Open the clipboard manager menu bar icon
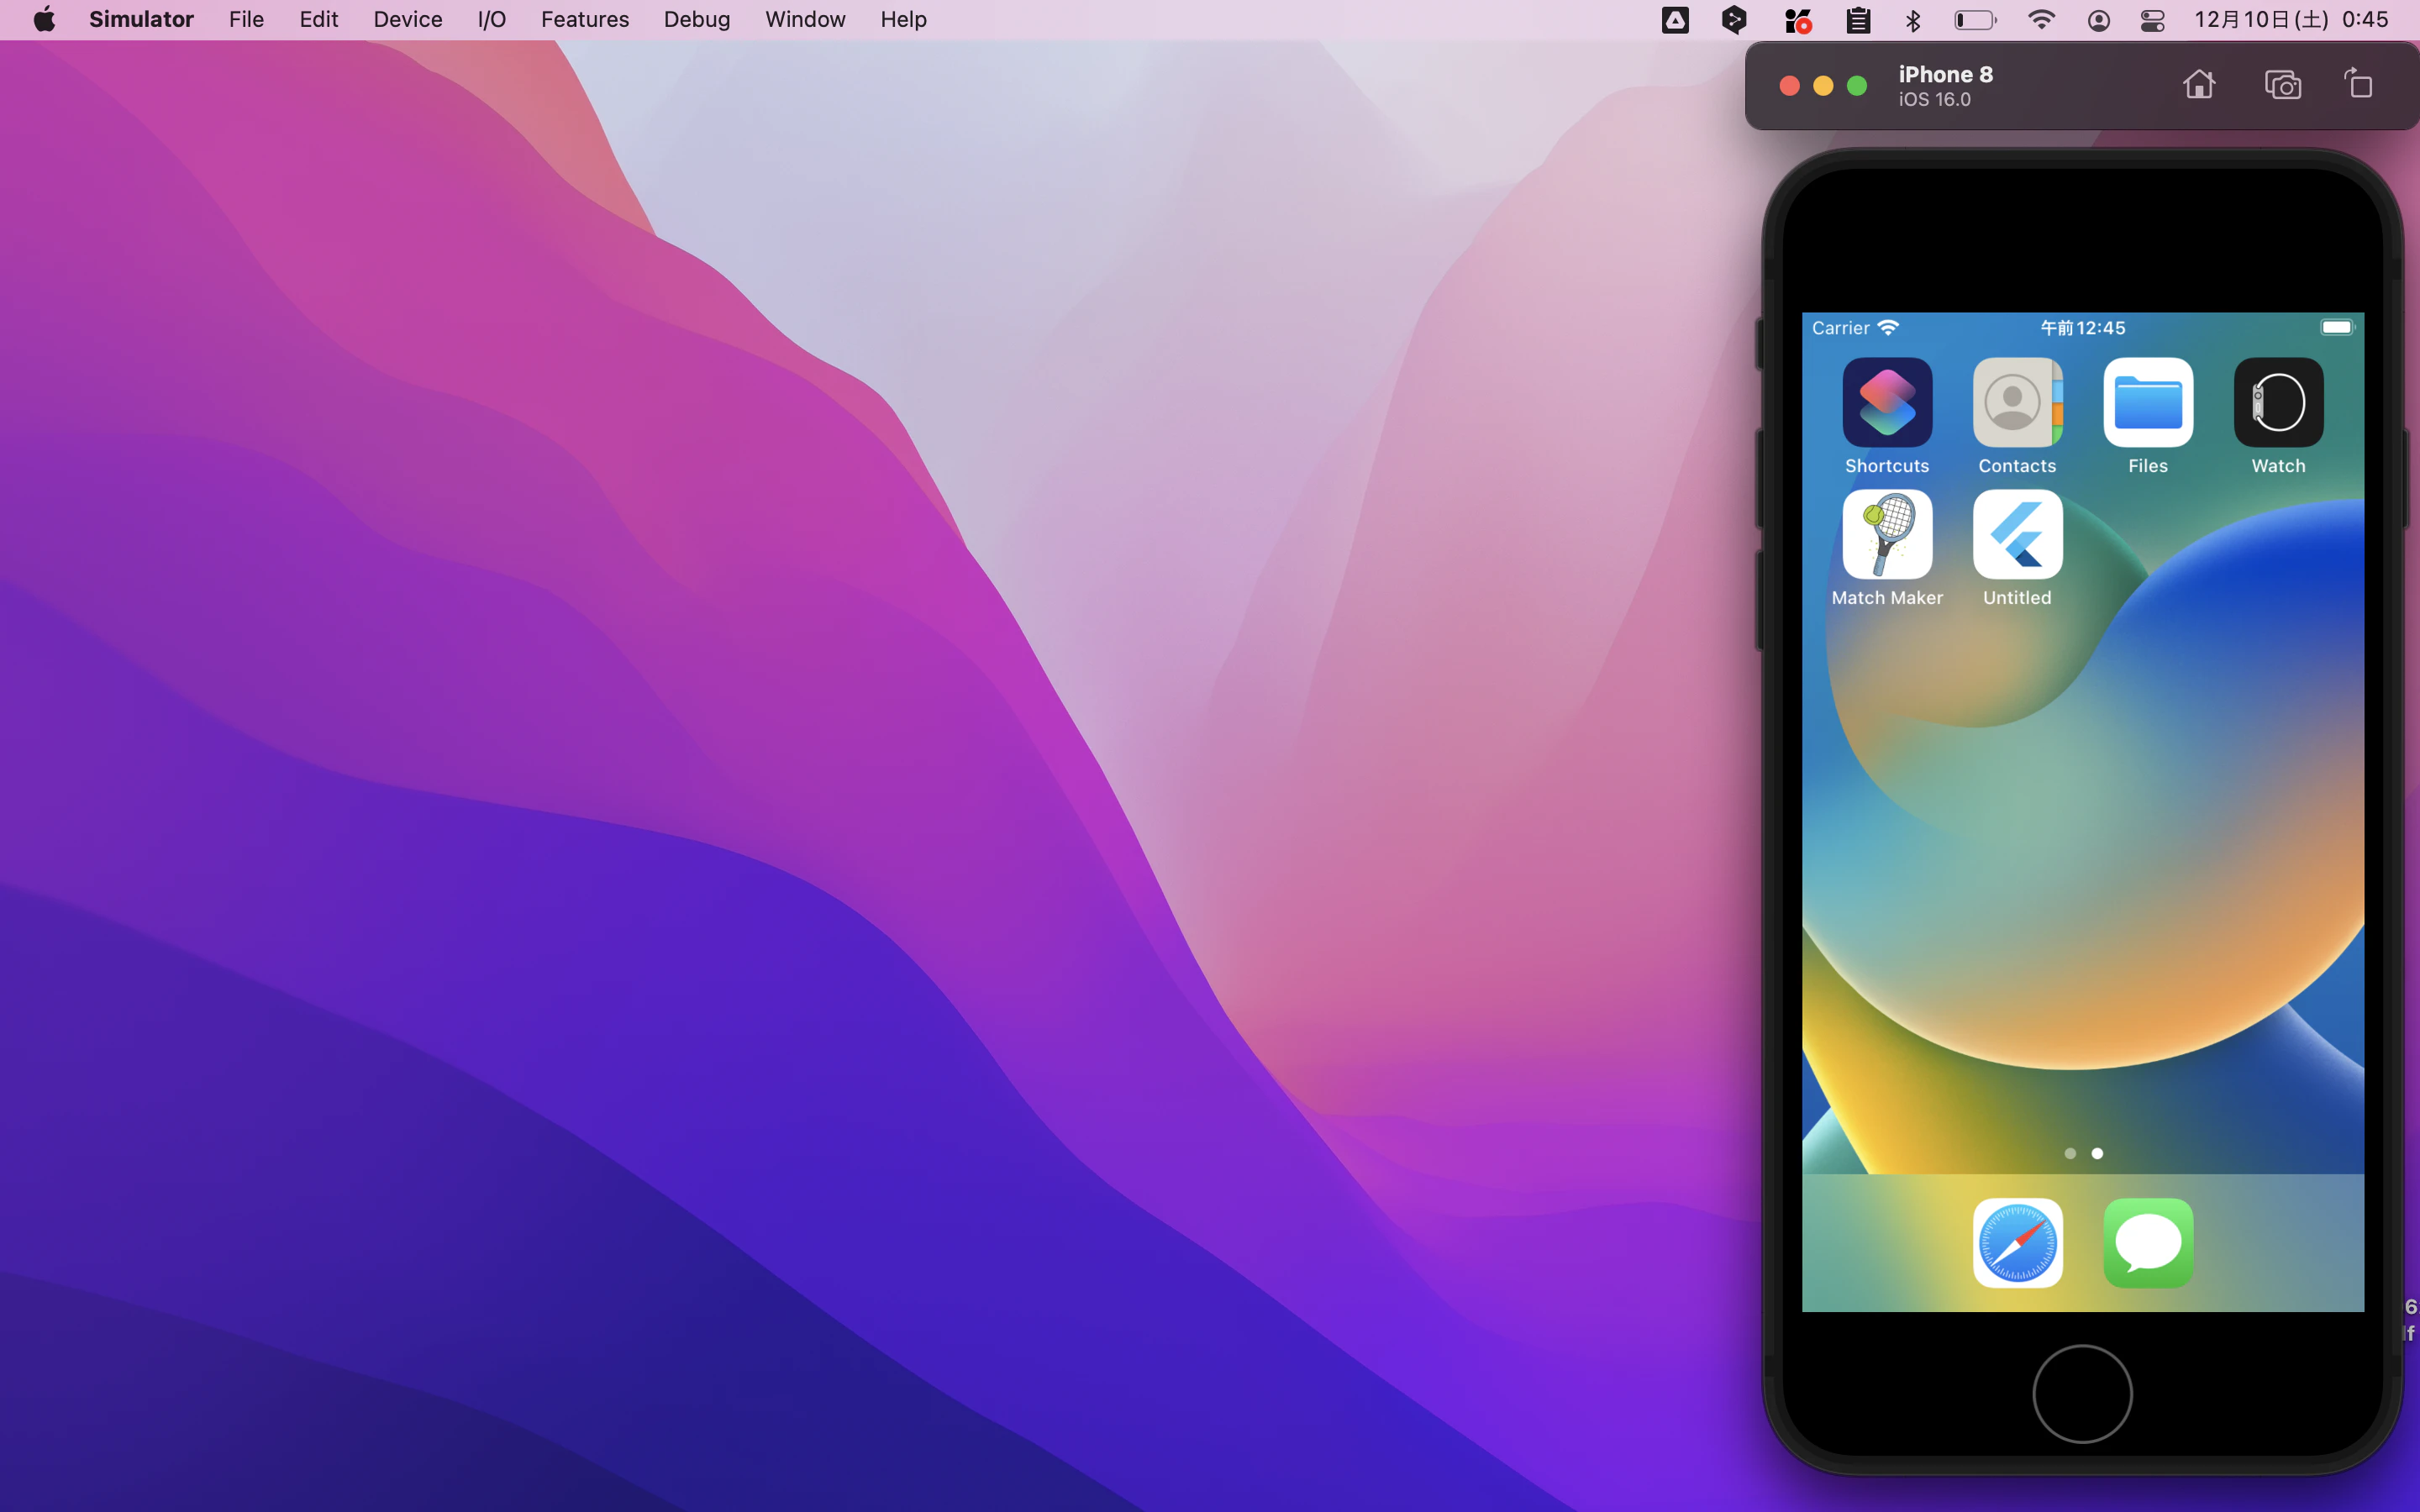The height and width of the screenshot is (1512, 2420). click(x=1858, y=20)
